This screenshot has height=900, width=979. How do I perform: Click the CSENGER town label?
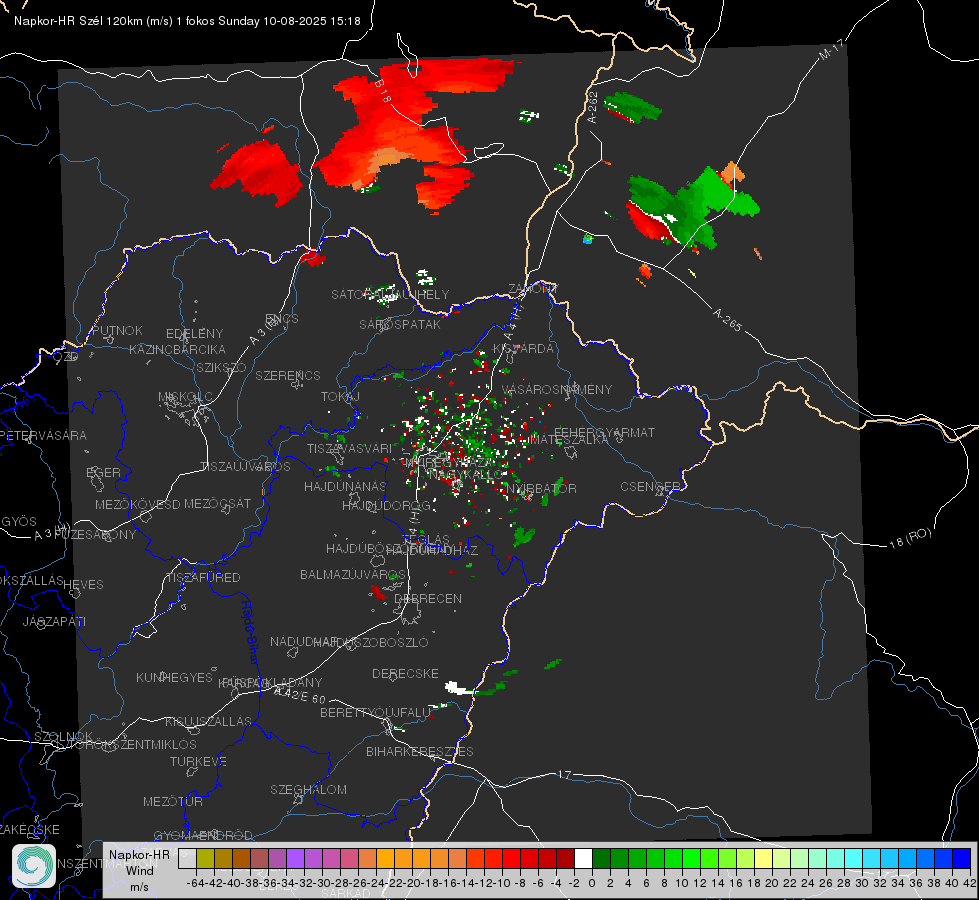(651, 487)
